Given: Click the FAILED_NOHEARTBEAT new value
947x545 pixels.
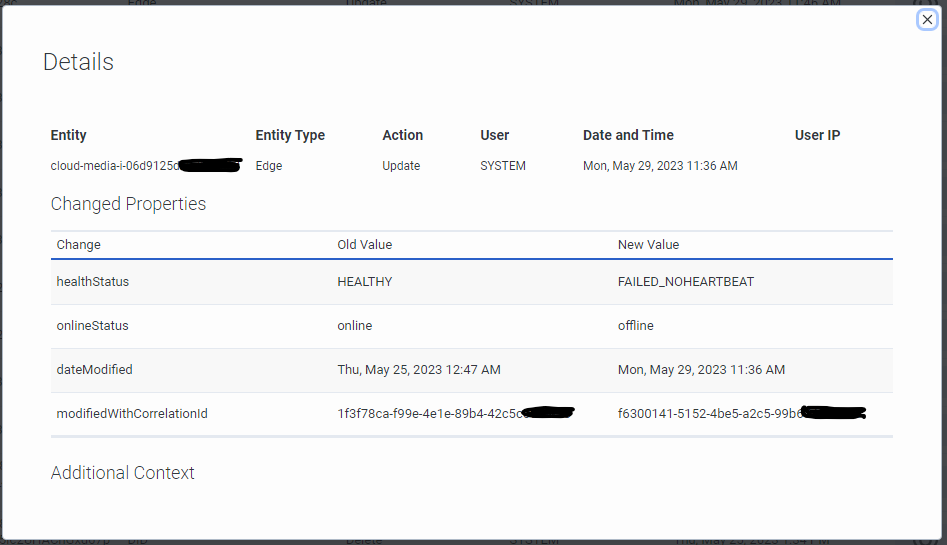Looking at the screenshot, I should tap(686, 282).
